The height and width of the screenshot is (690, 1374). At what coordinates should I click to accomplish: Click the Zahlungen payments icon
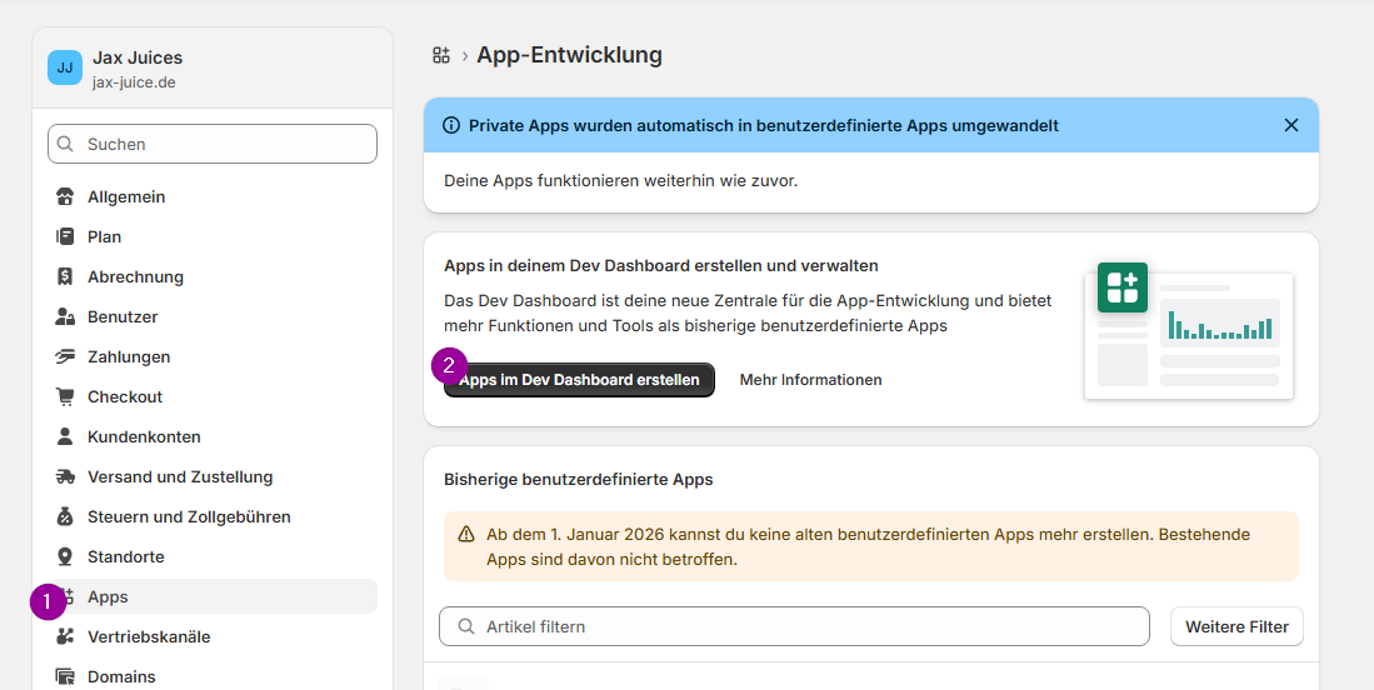tap(65, 357)
